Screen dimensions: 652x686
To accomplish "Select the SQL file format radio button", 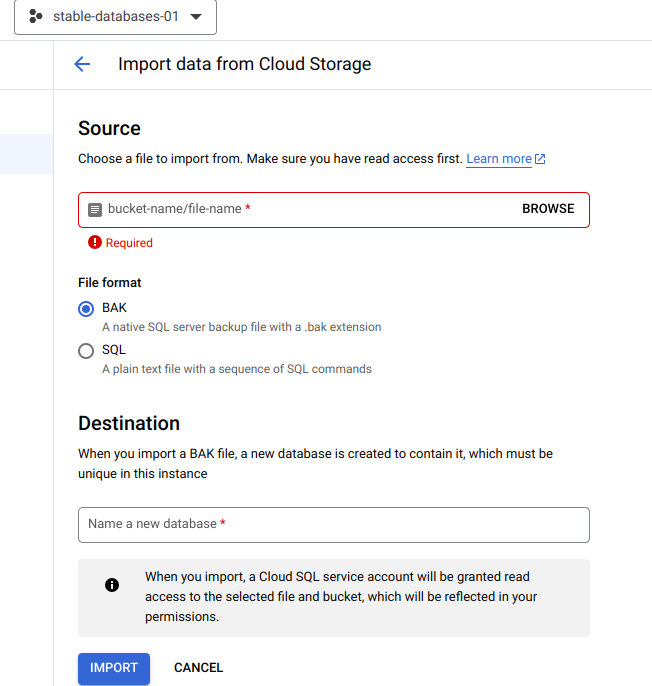I will click(86, 350).
